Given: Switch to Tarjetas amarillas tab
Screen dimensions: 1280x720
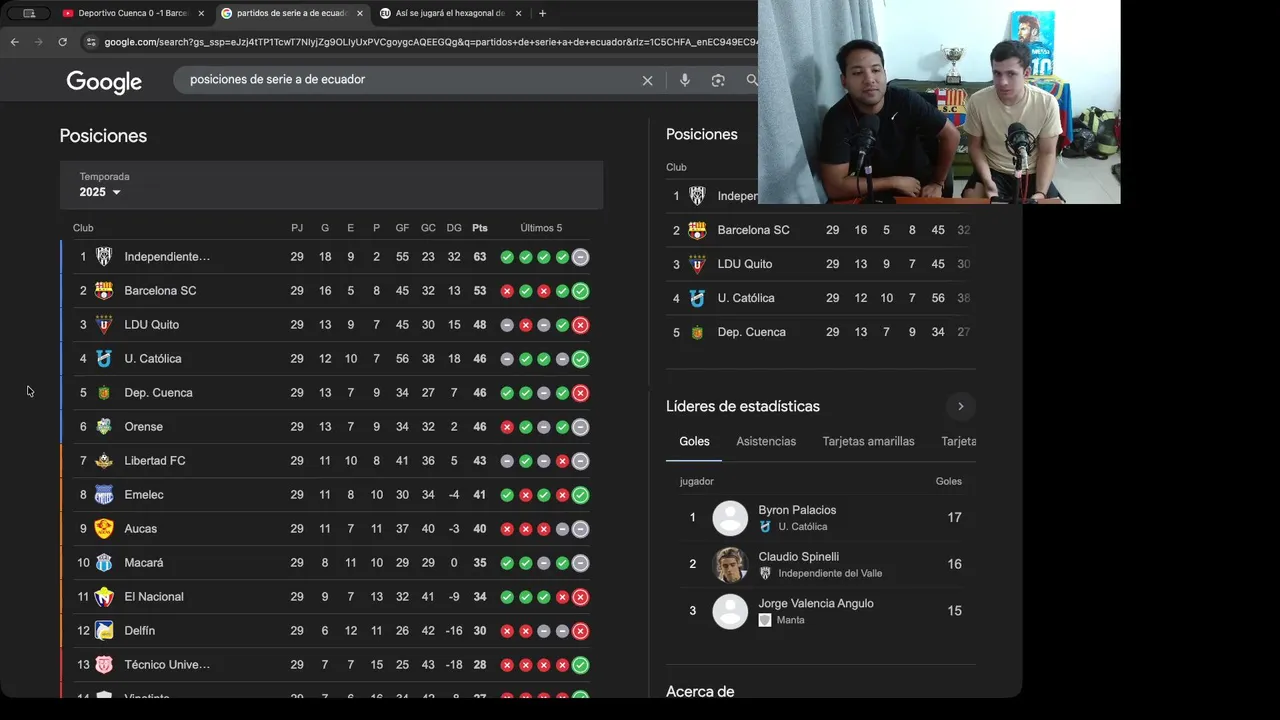Looking at the screenshot, I should pyautogui.click(x=868, y=441).
